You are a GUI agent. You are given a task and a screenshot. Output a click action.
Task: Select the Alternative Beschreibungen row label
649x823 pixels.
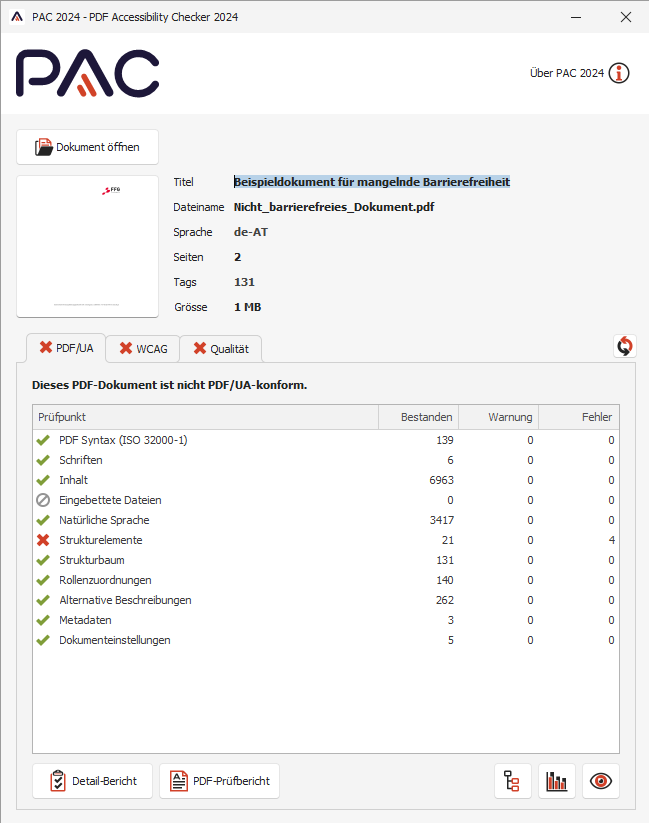point(125,600)
